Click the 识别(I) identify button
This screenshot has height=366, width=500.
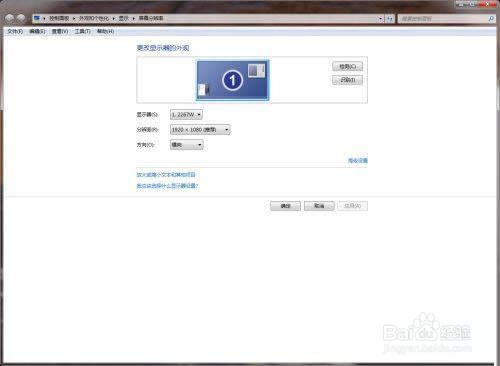tap(347, 80)
